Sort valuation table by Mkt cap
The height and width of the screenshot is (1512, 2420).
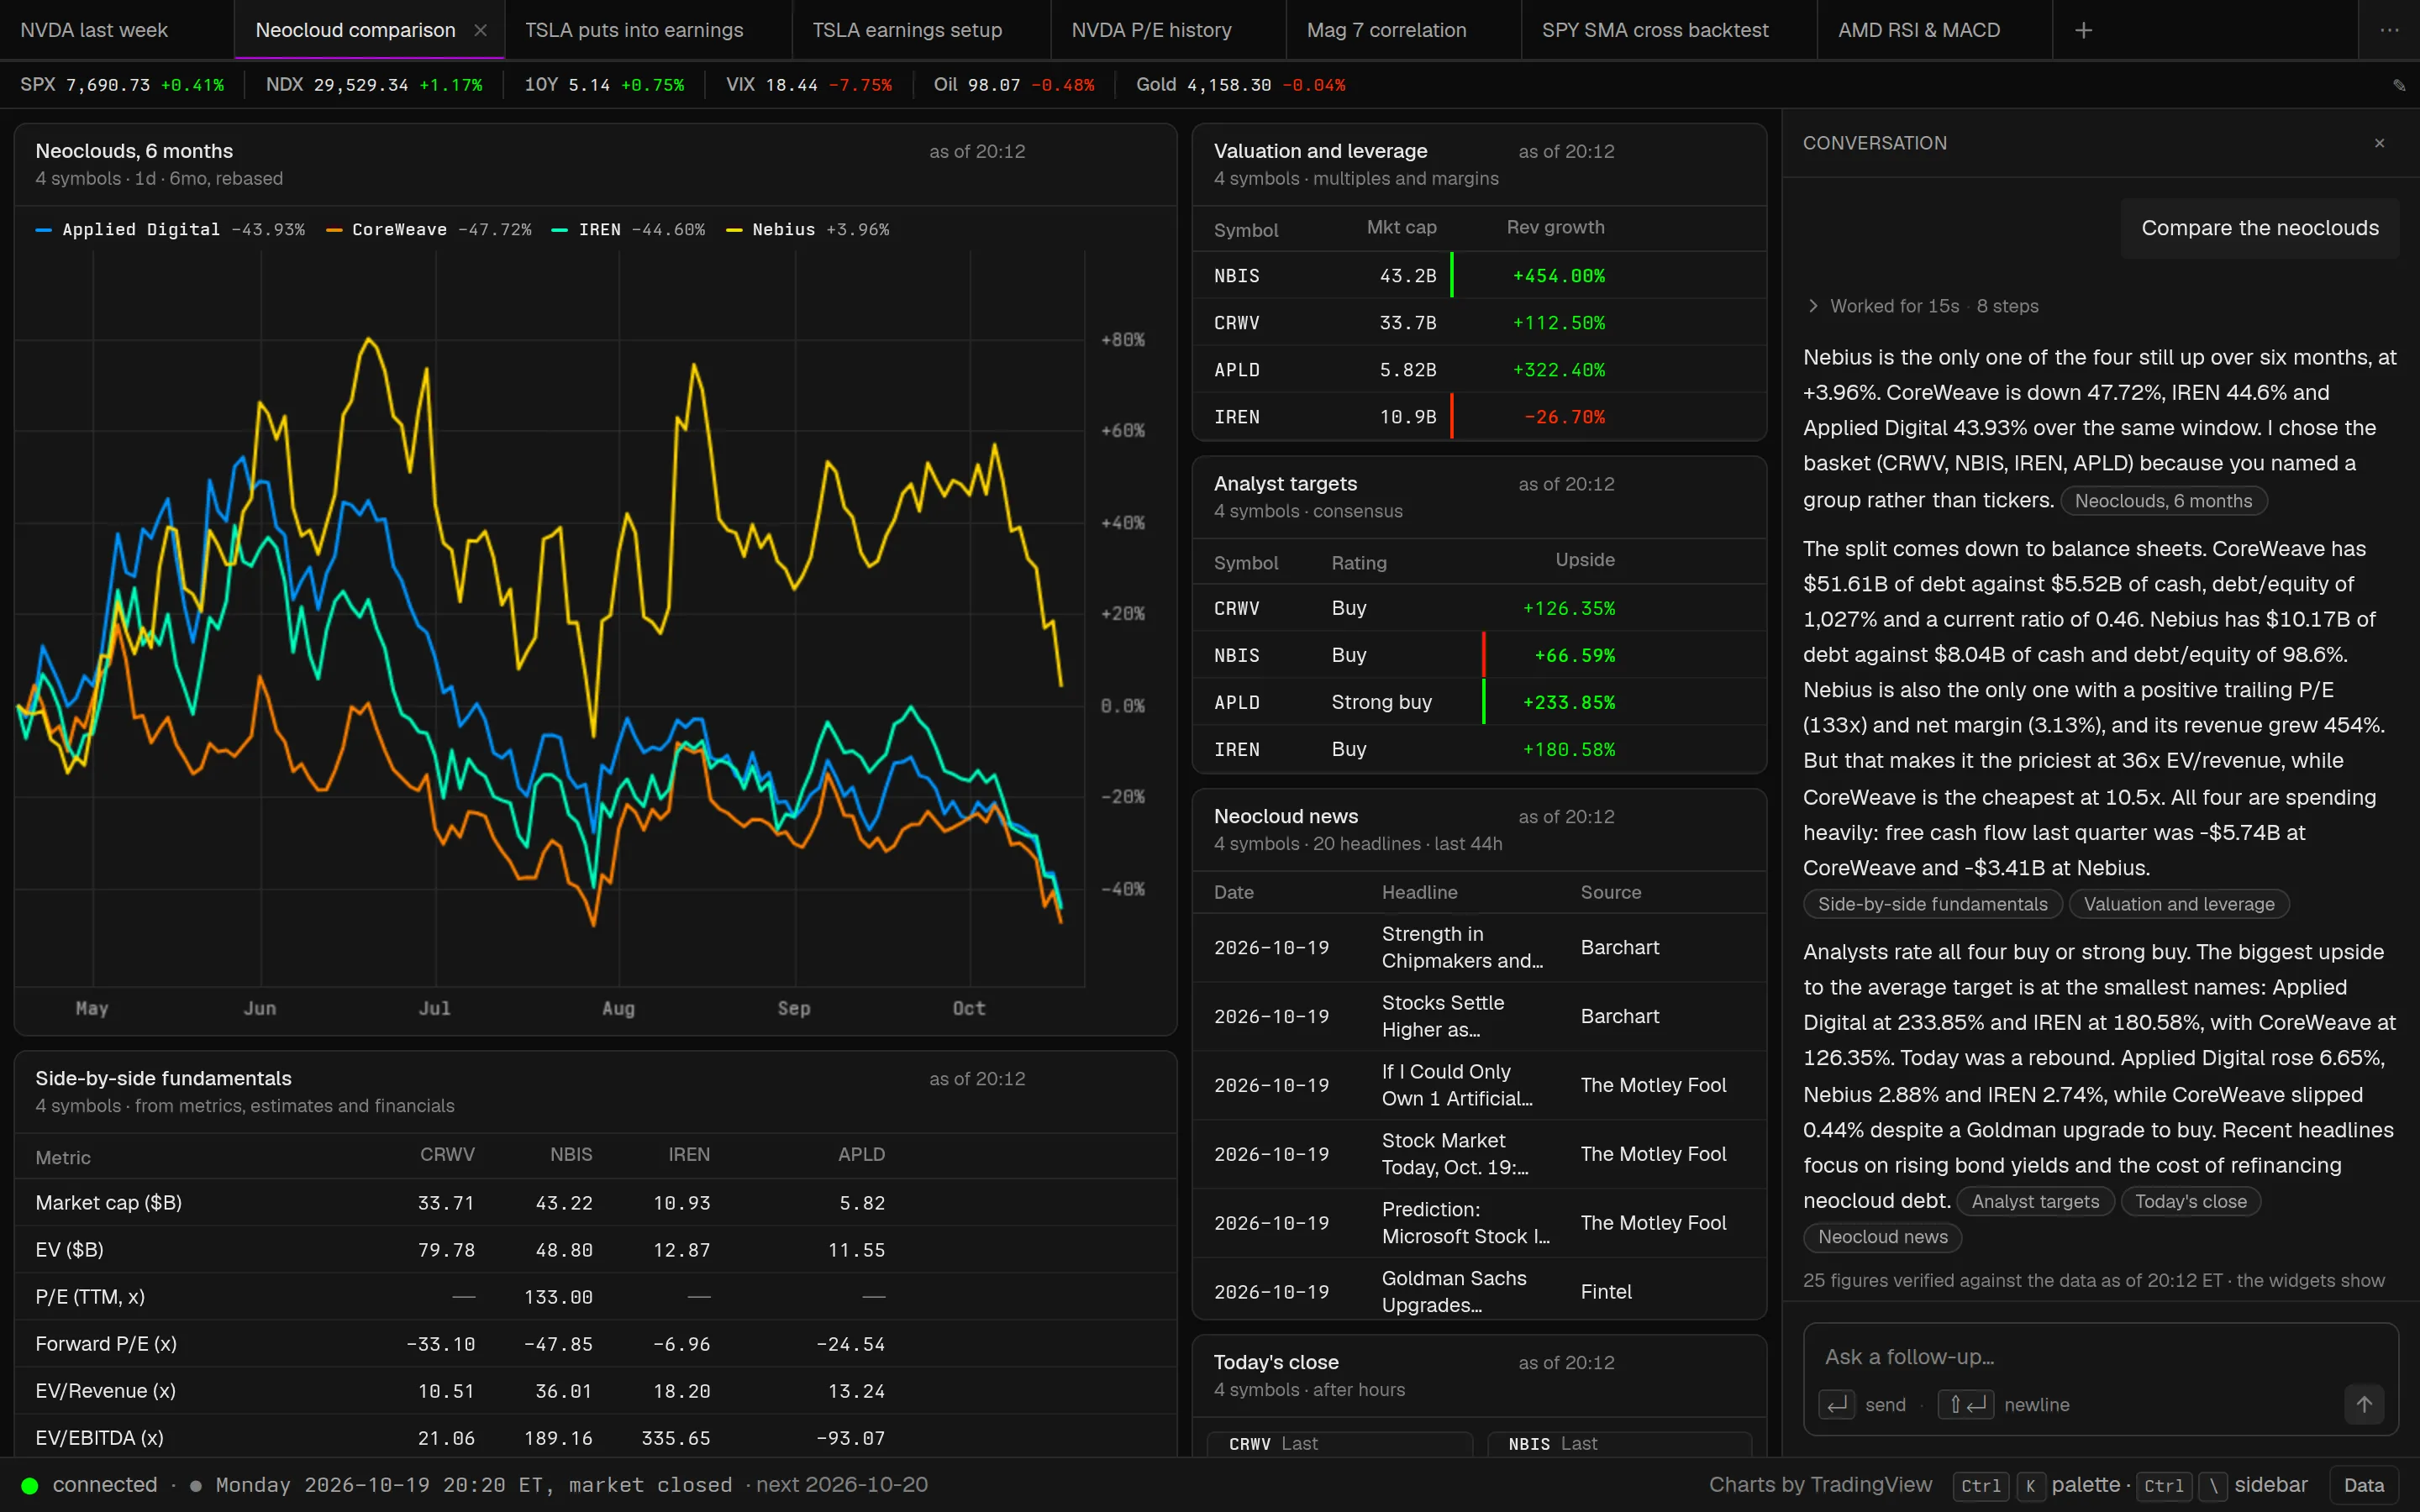1401,228
